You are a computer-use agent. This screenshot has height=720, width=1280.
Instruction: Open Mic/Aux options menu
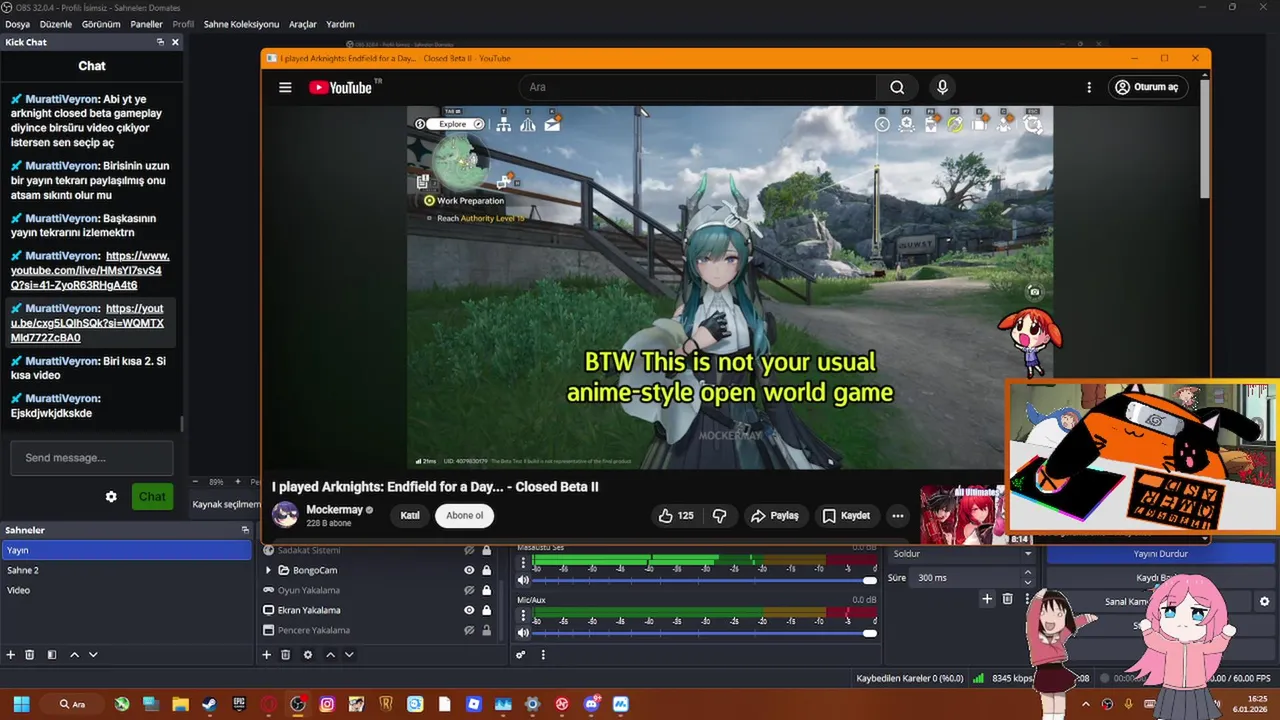point(523,615)
